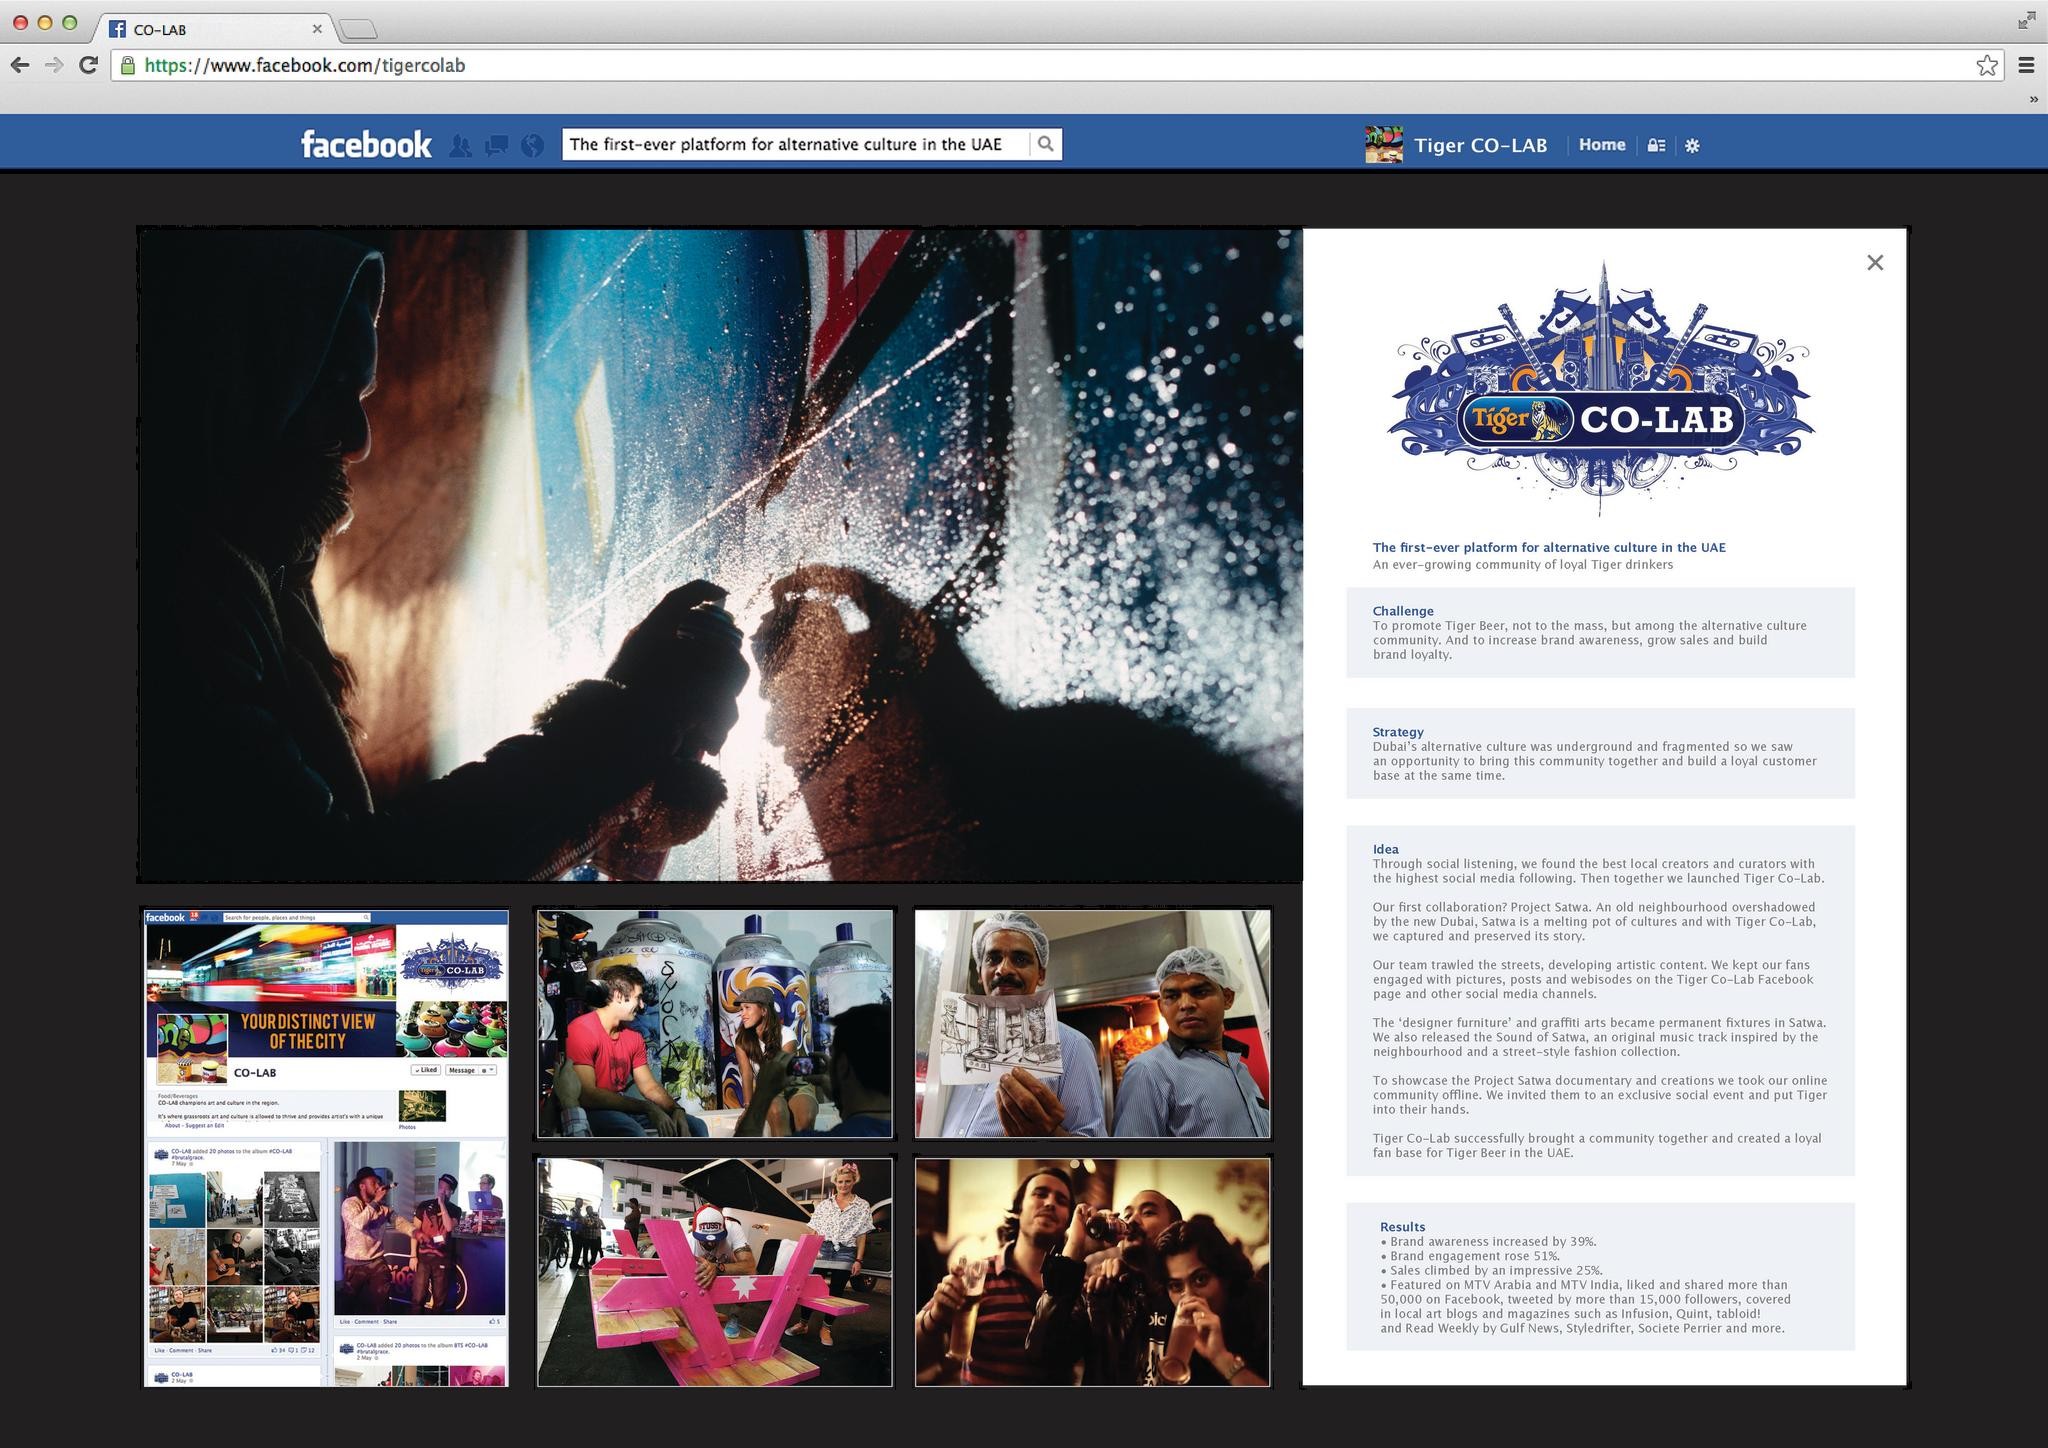This screenshot has height=1448, width=2048.
Task: Open the friends drinking beer thumbnail
Action: pyautogui.click(x=1093, y=1272)
